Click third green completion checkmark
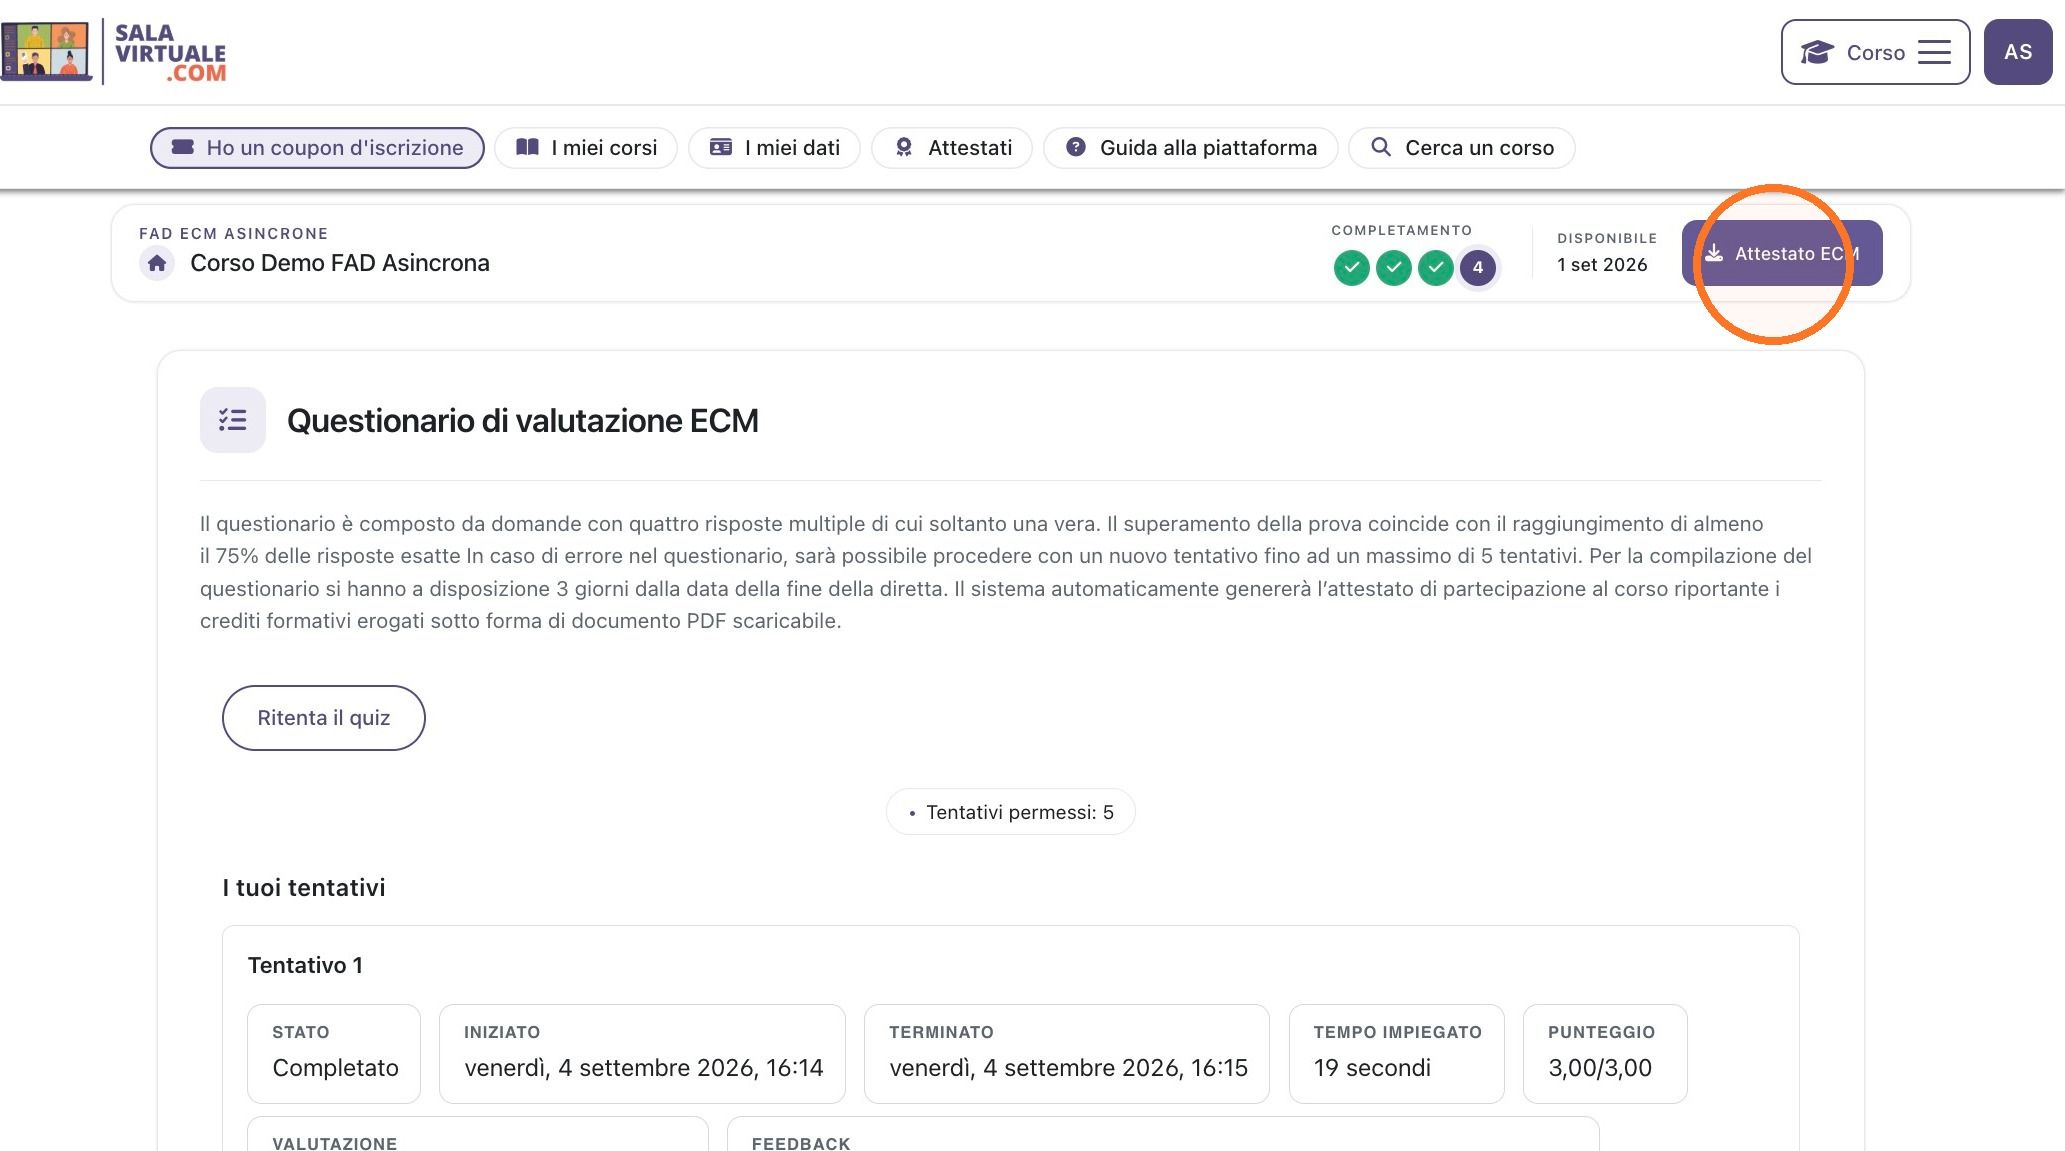This screenshot has height=1151, width=2065. (x=1436, y=268)
